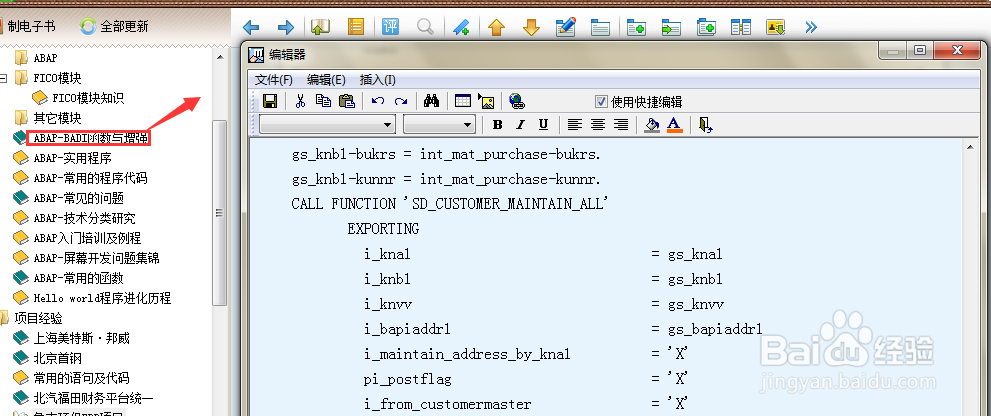Viewport: 991px width, 416px height.
Task: Collapse the FICO模块 tree node
Action: point(4,78)
